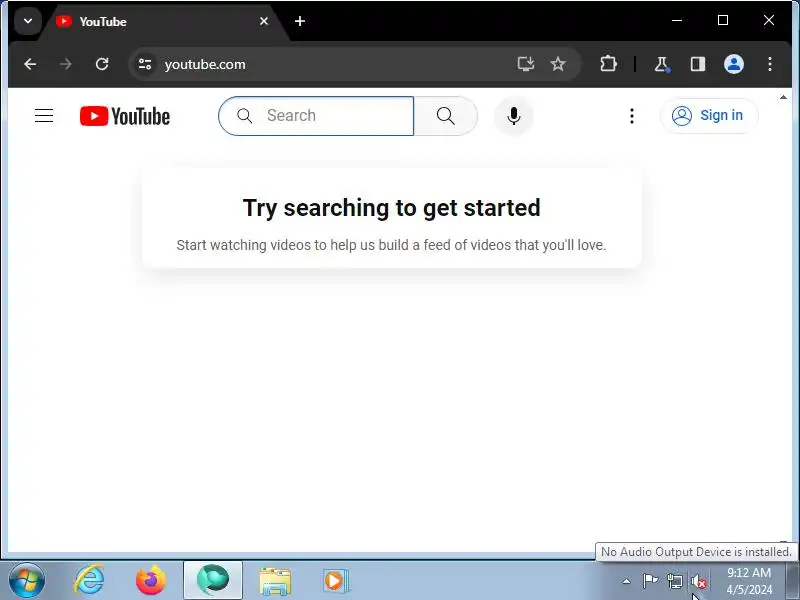
Task: Reload the current page
Action: click(102, 64)
